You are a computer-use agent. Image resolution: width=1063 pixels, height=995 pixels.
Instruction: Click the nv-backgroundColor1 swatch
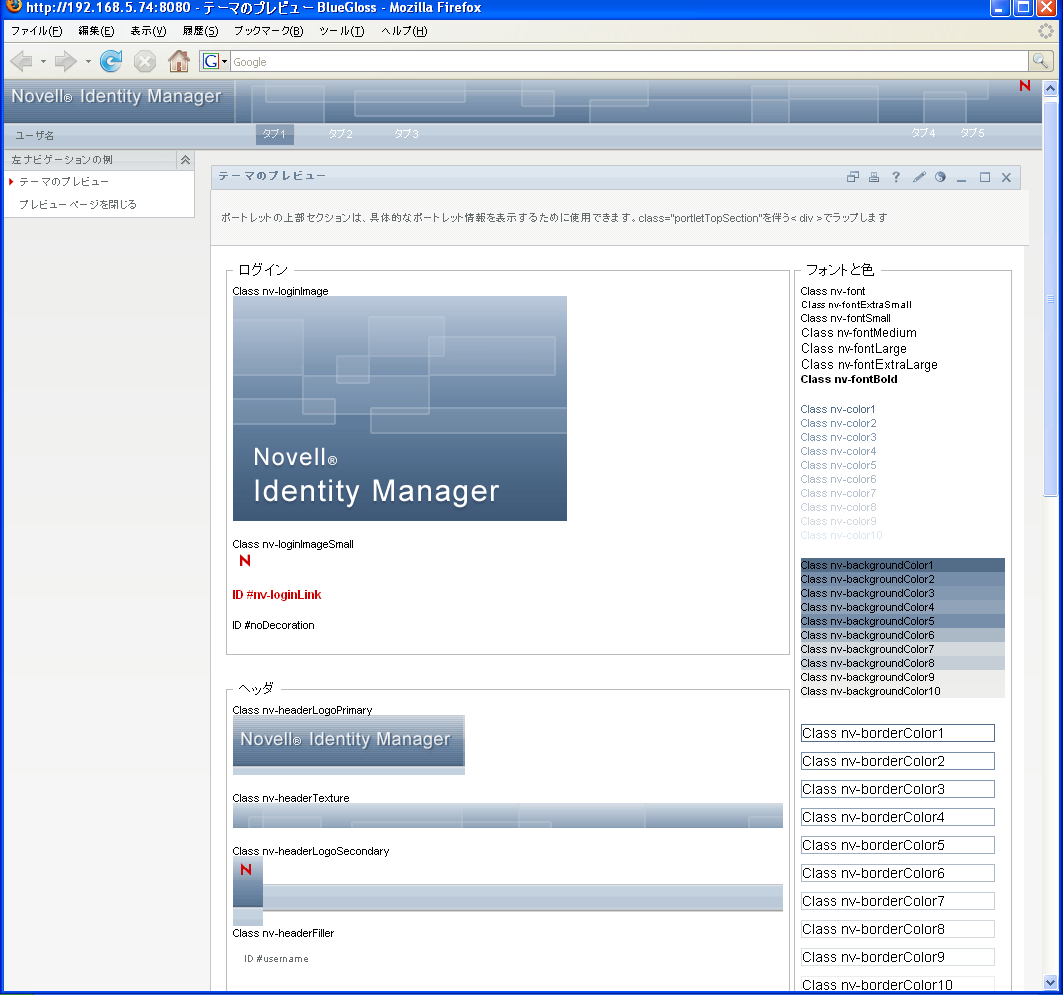tap(902, 565)
